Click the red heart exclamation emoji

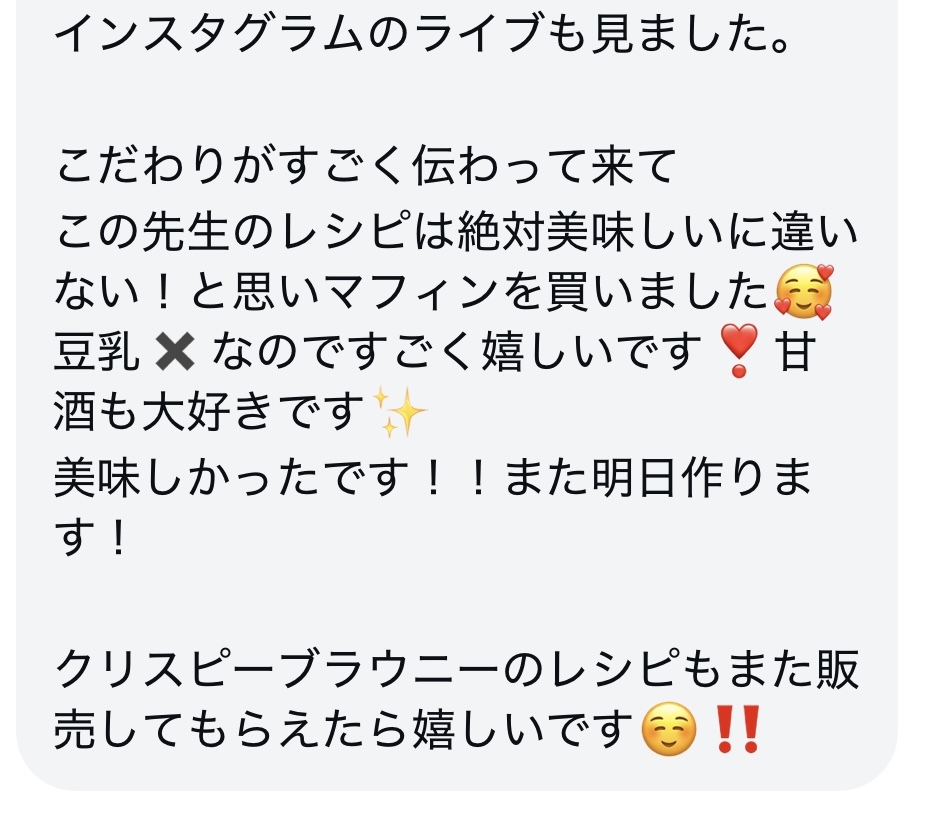(x=739, y=351)
